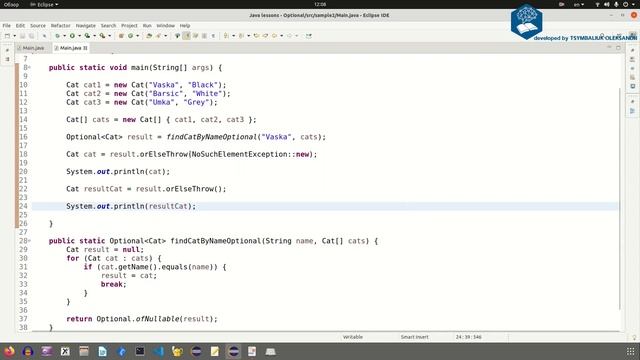Click the Open Type toolbar icon
Viewport: 640px width, 360px height.
149,36
